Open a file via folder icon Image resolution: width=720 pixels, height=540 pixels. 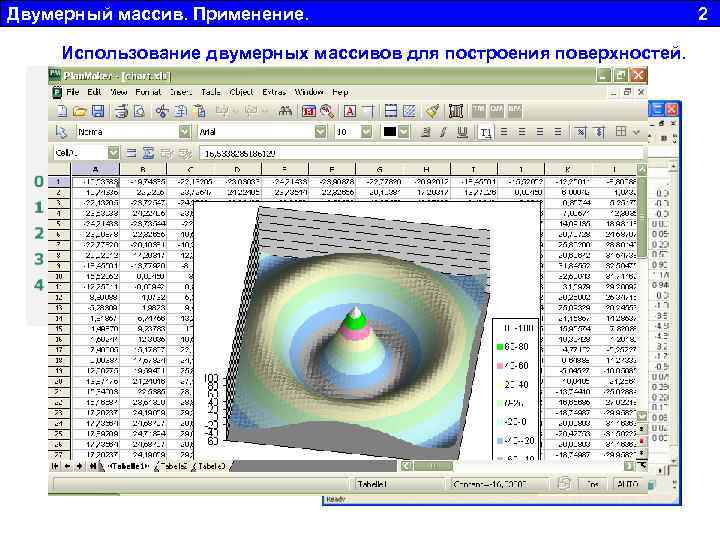pos(80,111)
